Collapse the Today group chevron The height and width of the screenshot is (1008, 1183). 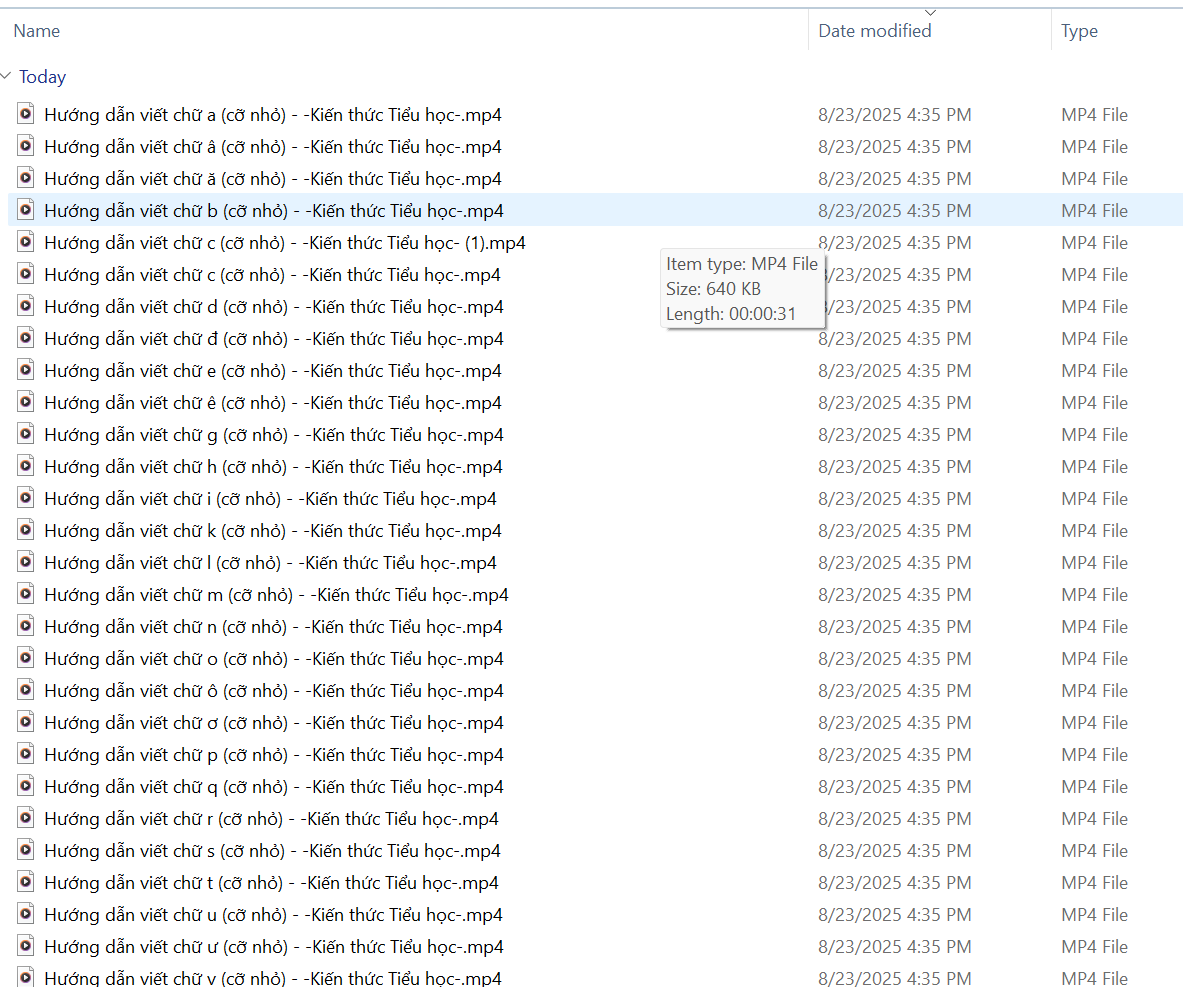[7, 77]
